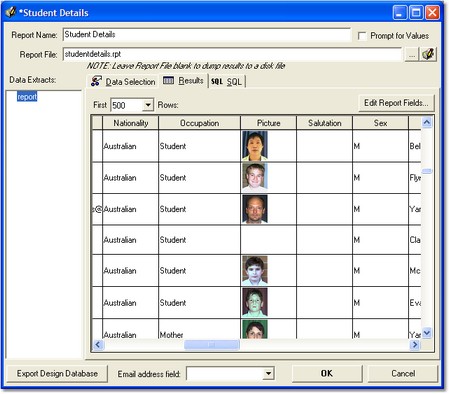This screenshot has width=449, height=394.
Task: Confirm with the OK button
Action: (327, 373)
